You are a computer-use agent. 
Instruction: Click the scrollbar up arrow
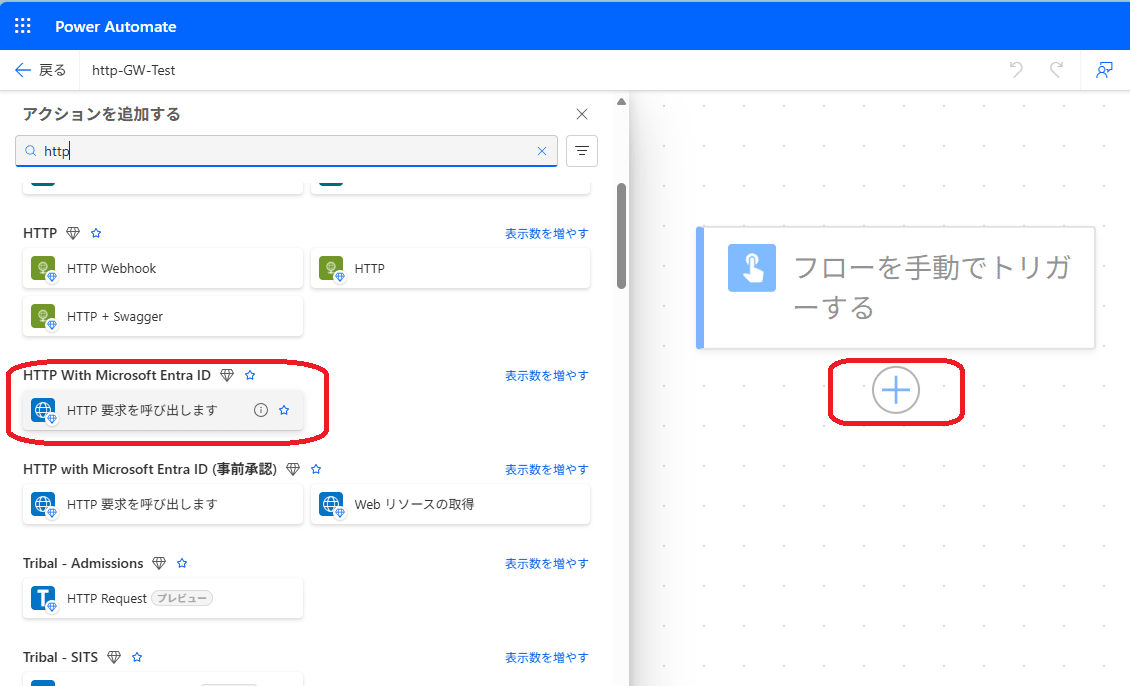point(621,102)
